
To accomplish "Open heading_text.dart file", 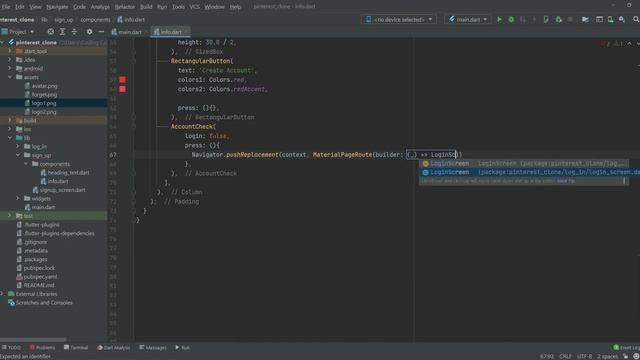I will coord(68,172).
